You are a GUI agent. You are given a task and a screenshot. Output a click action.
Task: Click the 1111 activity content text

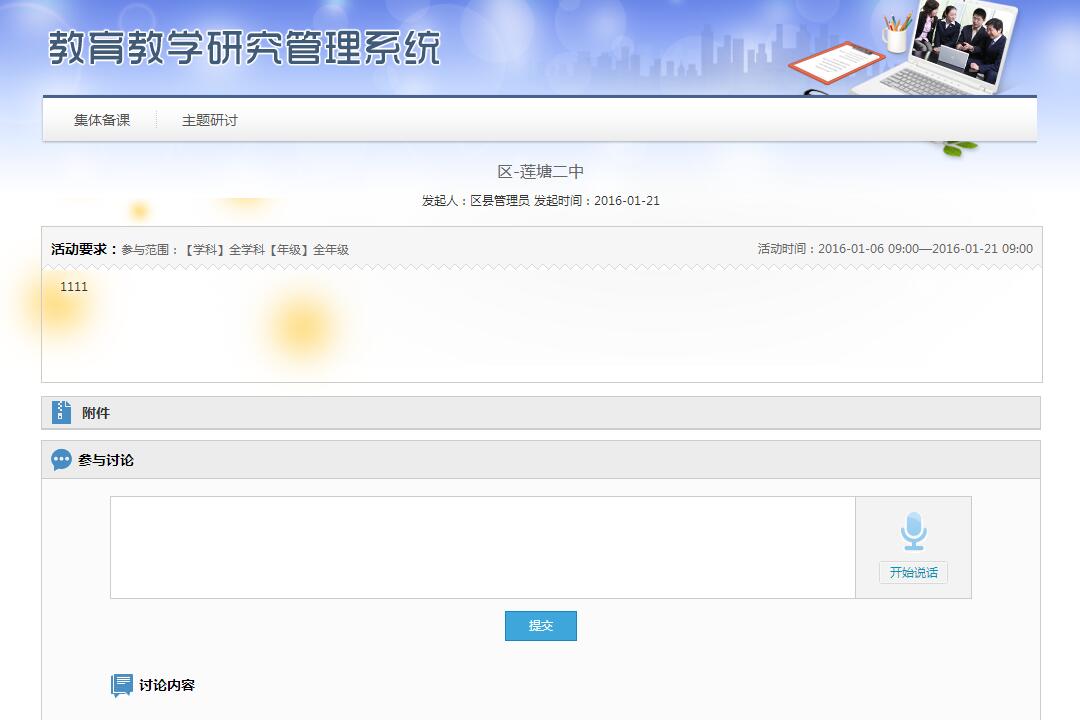(74, 287)
